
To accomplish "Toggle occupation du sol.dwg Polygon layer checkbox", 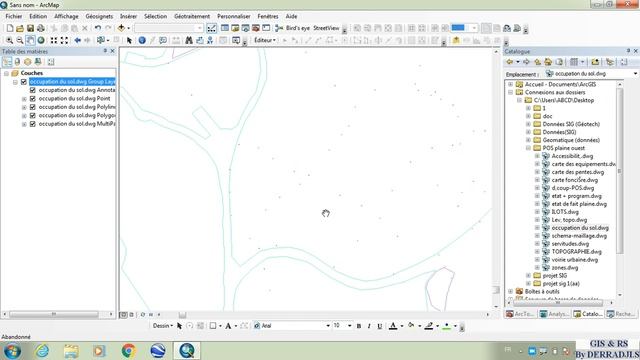I will coord(33,116).
